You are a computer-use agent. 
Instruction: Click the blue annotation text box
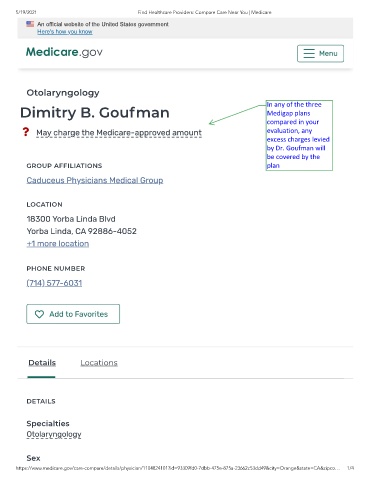(x=299, y=135)
